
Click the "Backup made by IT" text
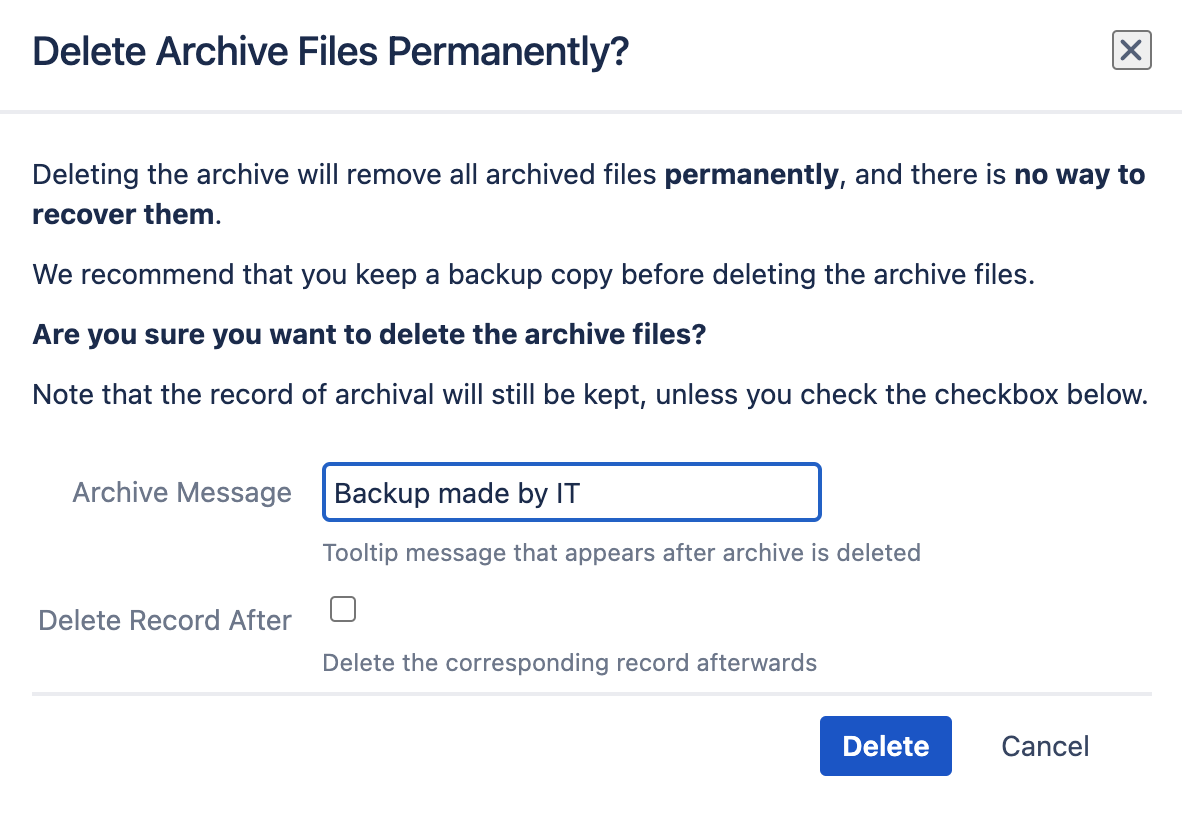(457, 493)
